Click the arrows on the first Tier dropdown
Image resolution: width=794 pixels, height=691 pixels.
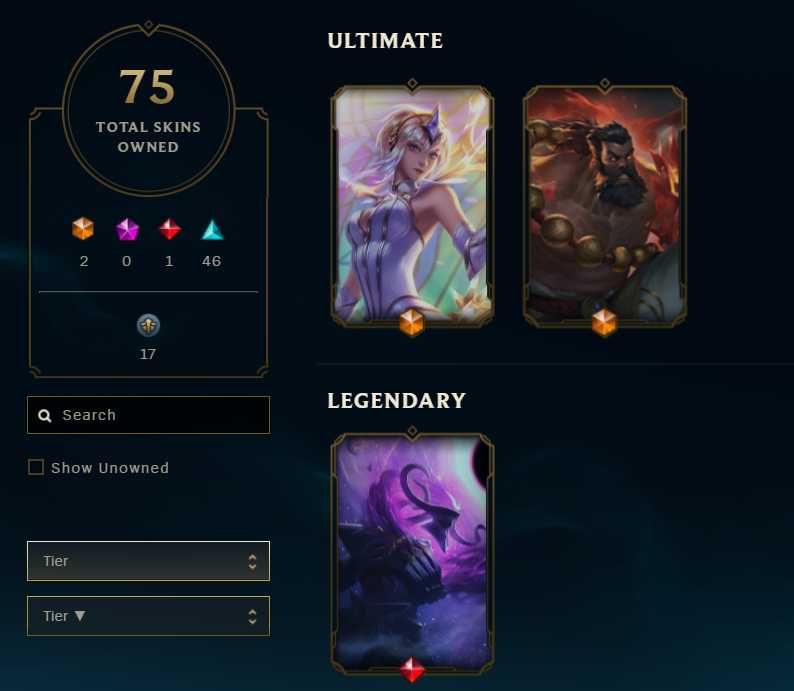(252, 561)
